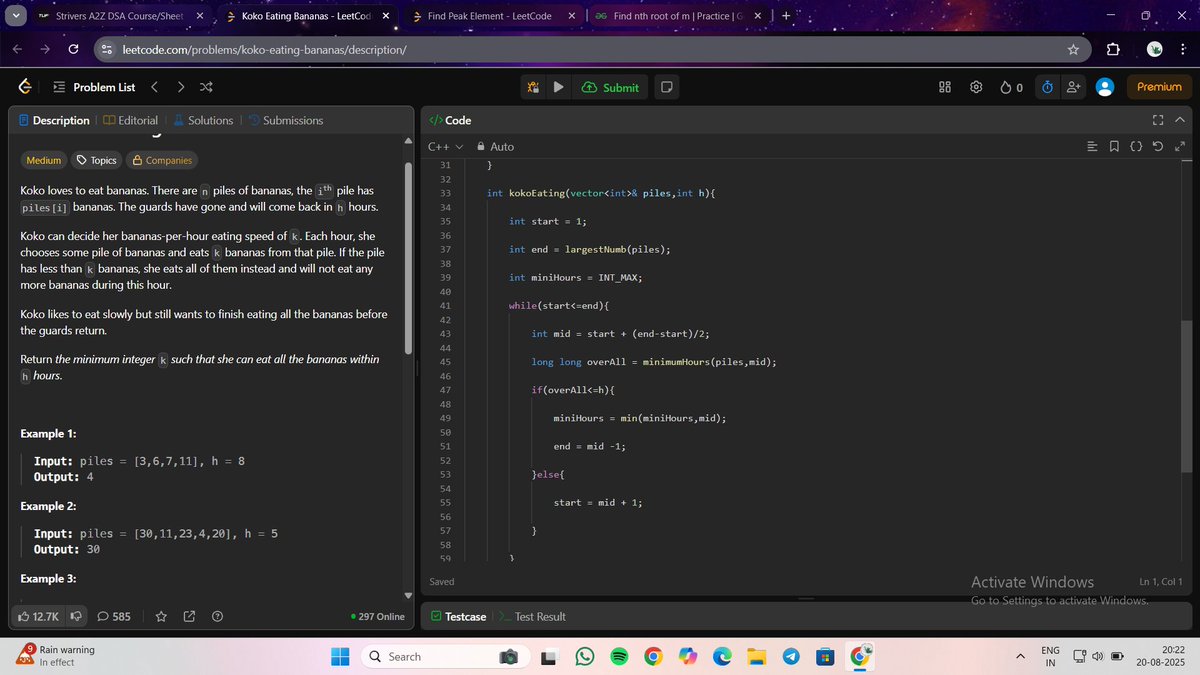1200x675 pixels.
Task: Upvote the problem with 12.7K likes
Action: click(x=40, y=617)
